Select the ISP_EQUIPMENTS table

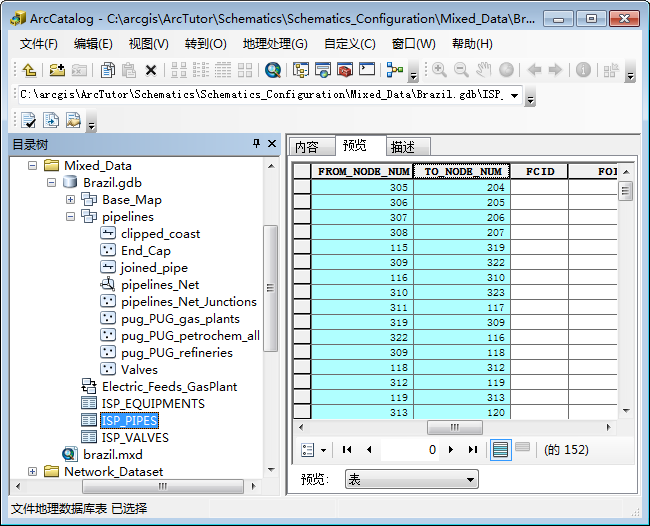(x=153, y=404)
